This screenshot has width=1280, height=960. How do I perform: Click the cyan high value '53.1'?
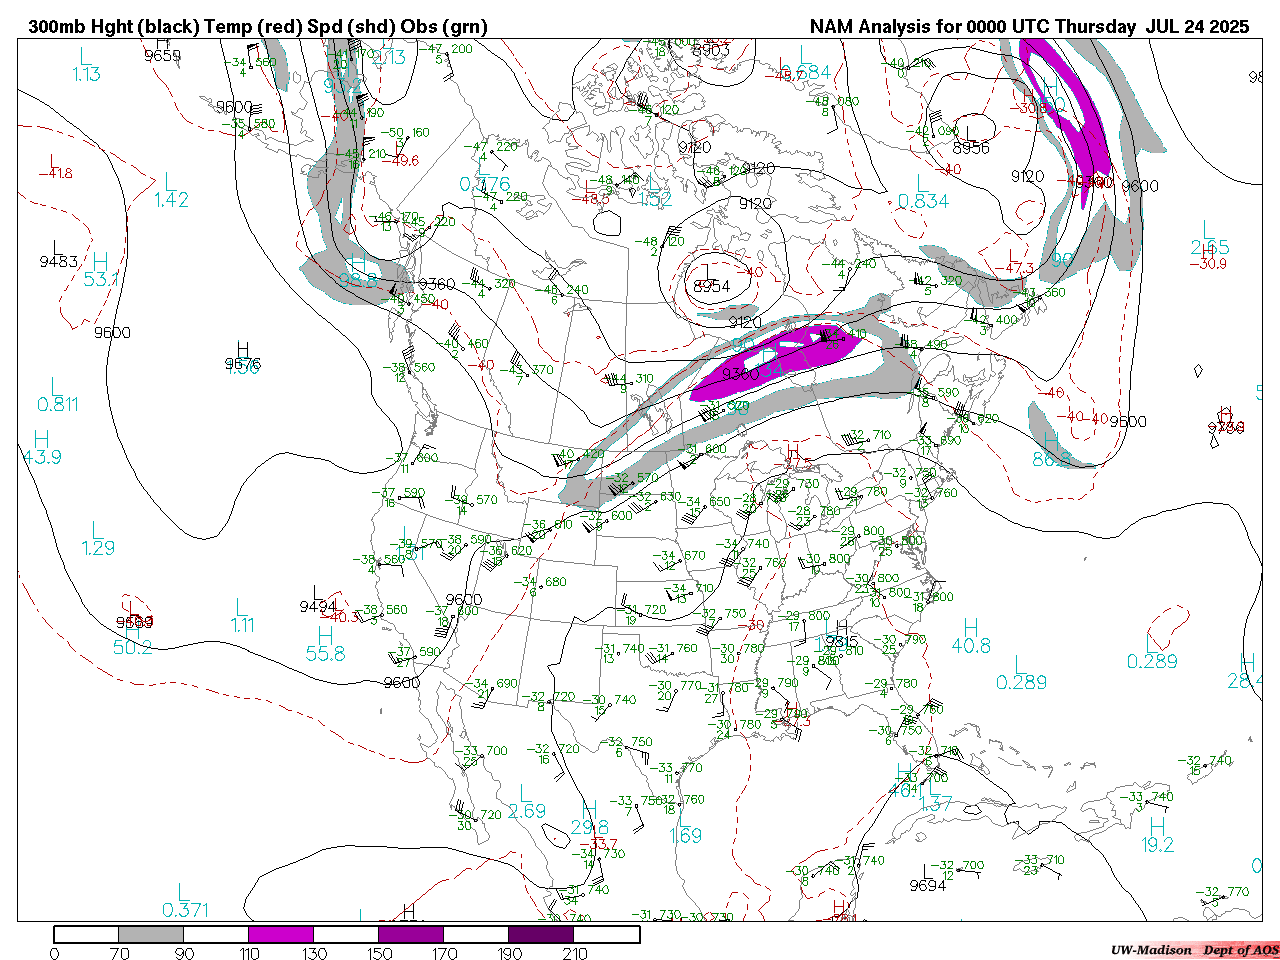pyautogui.click(x=101, y=279)
